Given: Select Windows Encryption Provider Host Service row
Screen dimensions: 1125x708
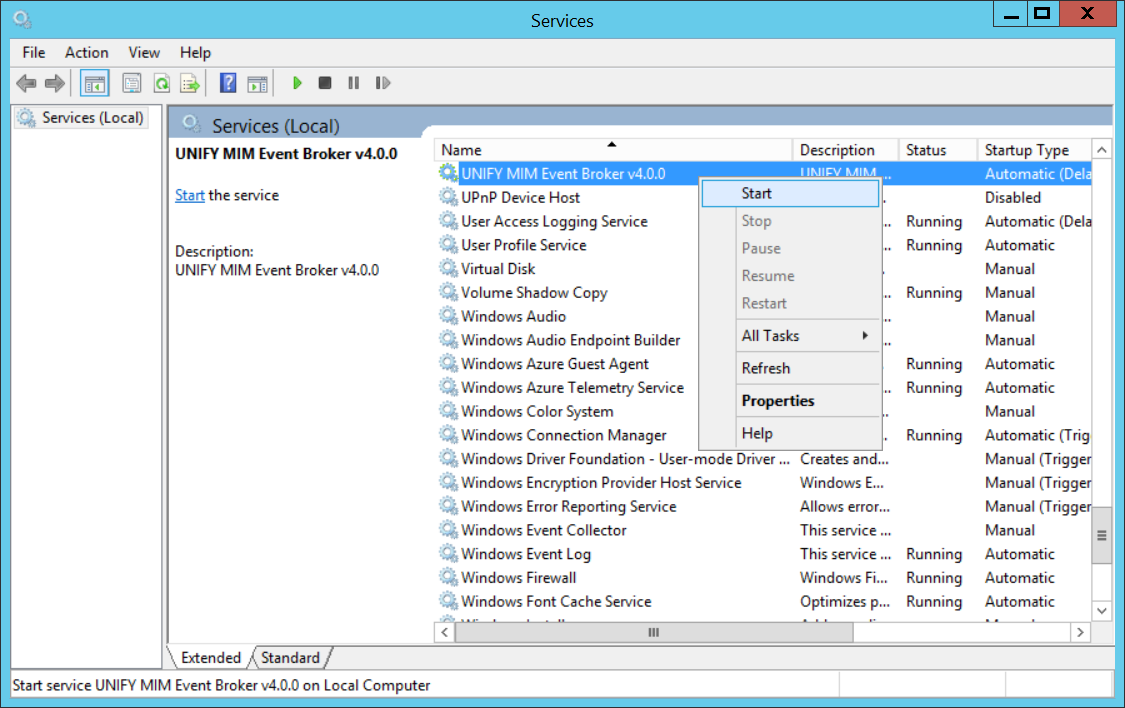Looking at the screenshot, I should [x=764, y=482].
